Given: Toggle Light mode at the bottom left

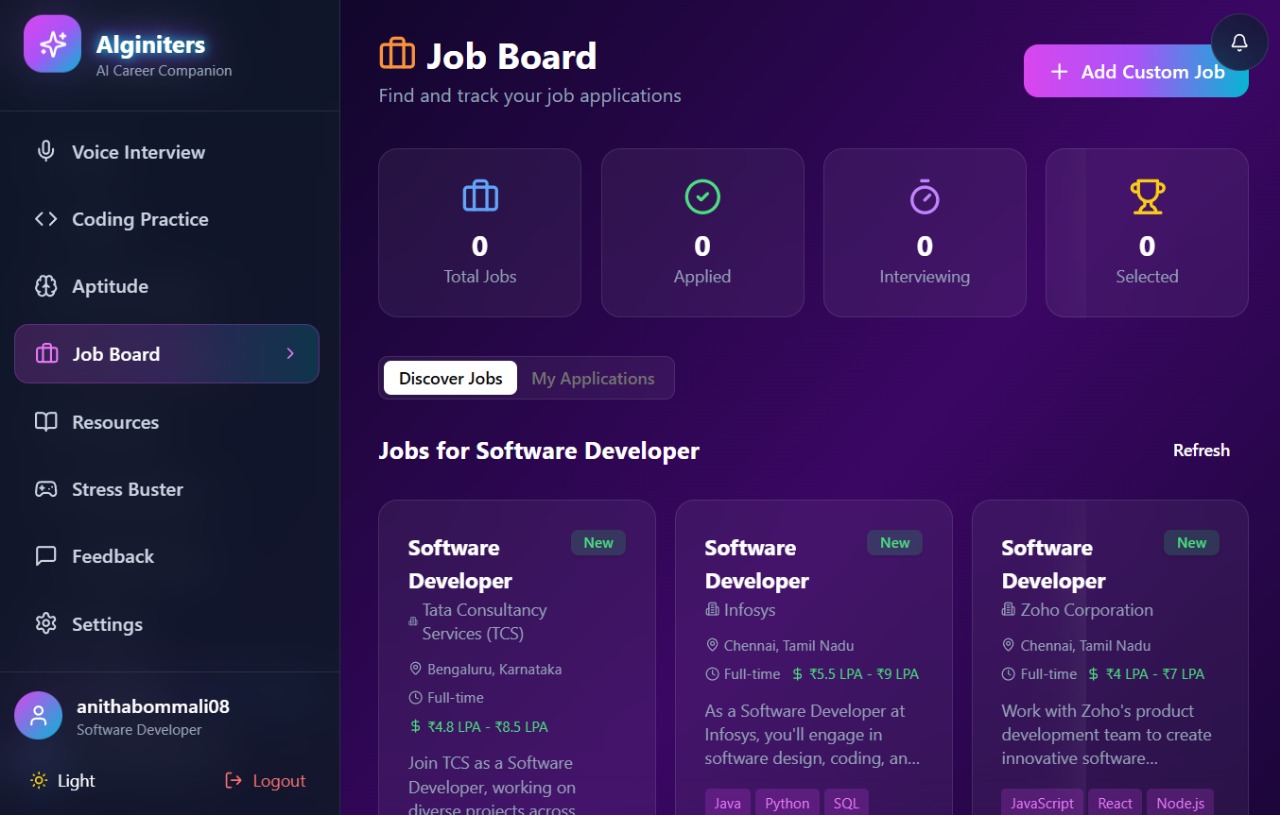Looking at the screenshot, I should [62, 780].
